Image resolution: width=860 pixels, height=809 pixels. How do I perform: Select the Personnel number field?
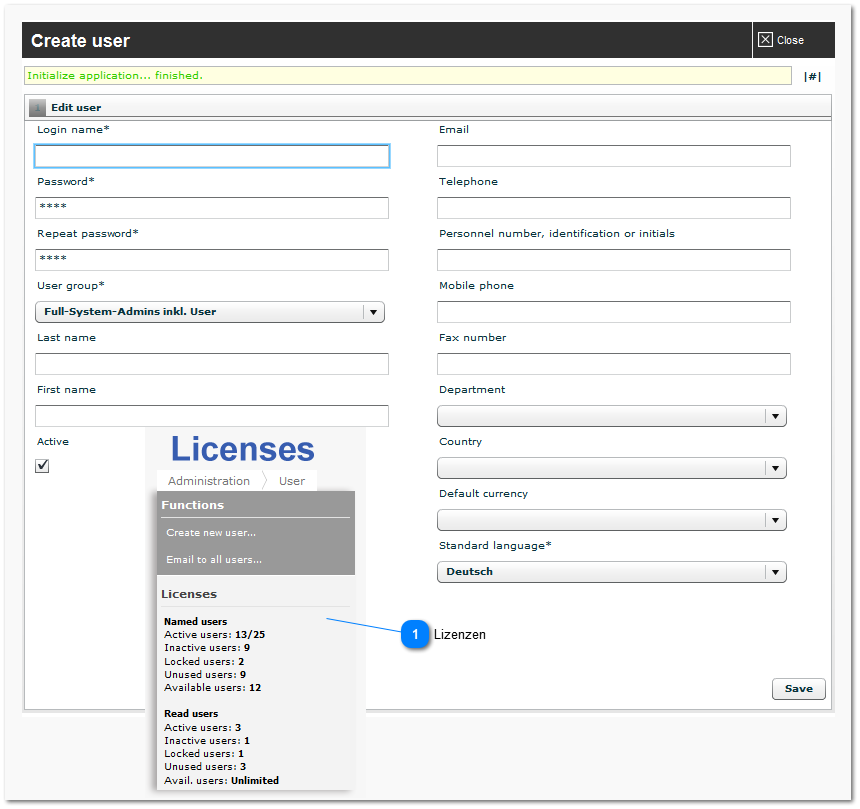pos(614,260)
